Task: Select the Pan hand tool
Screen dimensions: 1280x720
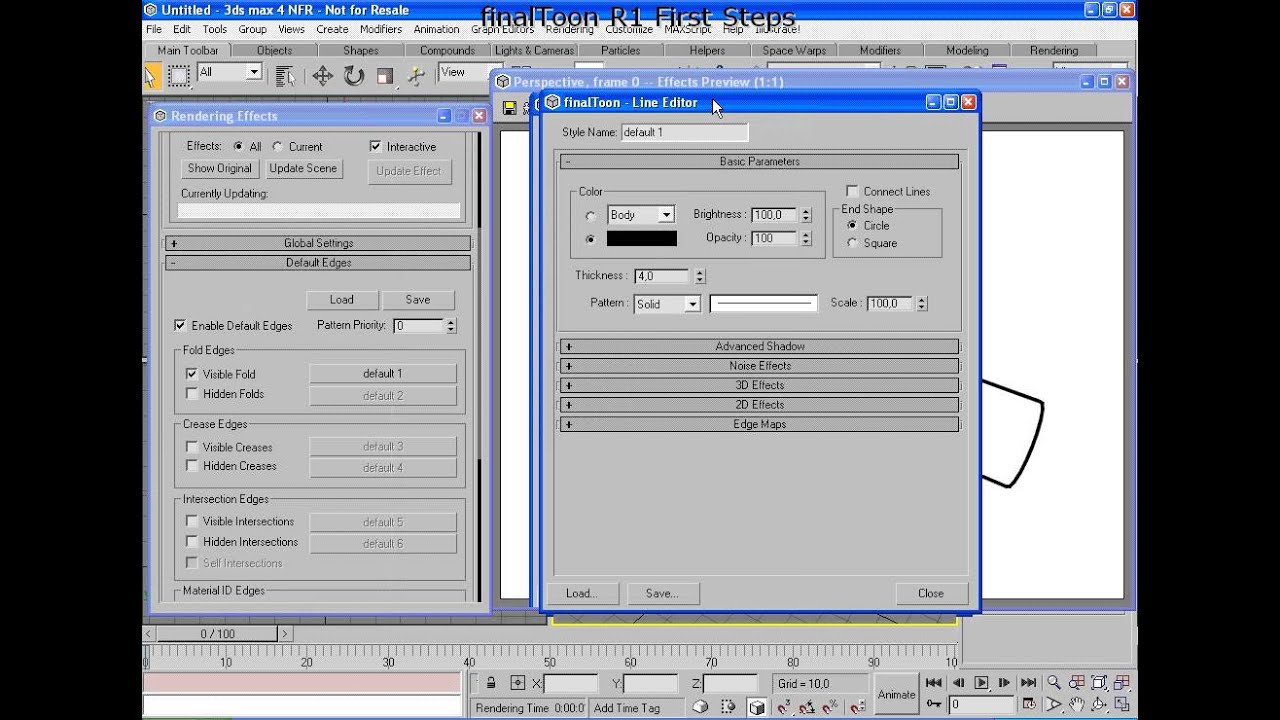Action: coord(1077,705)
